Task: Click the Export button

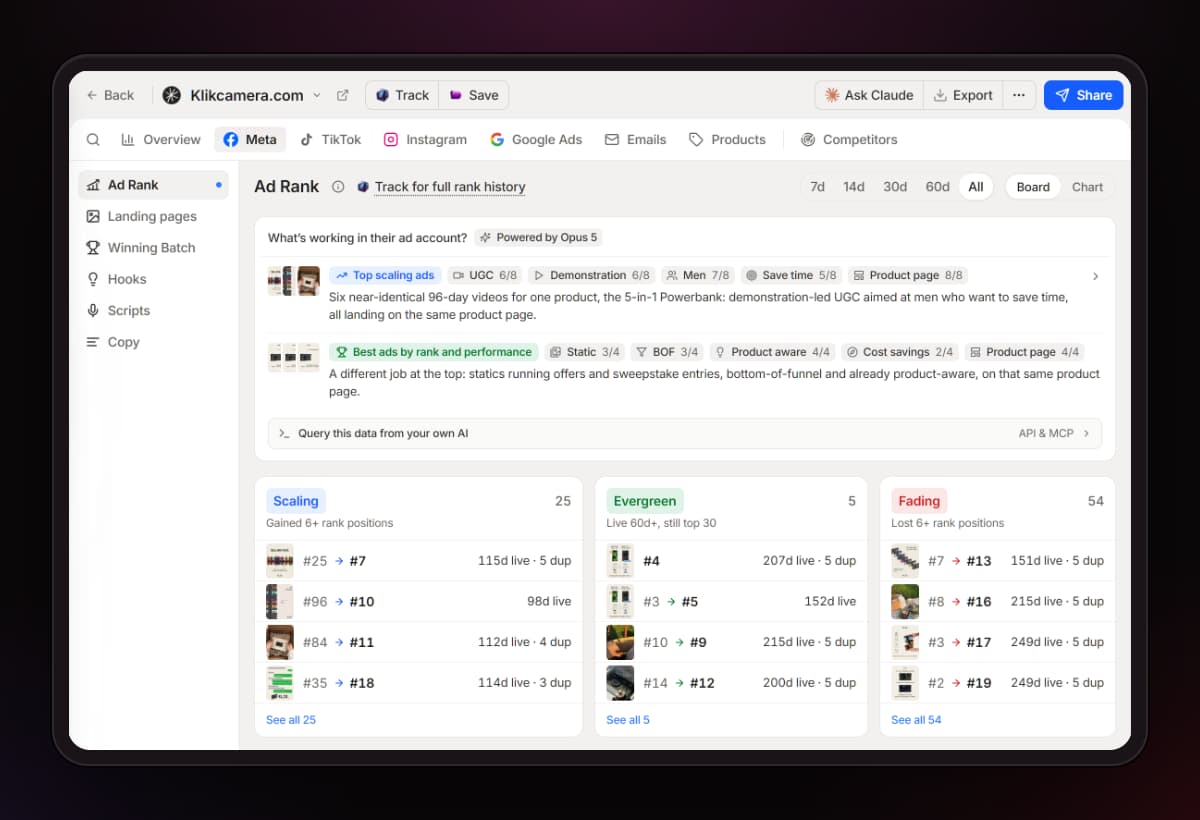Action: click(x=963, y=95)
